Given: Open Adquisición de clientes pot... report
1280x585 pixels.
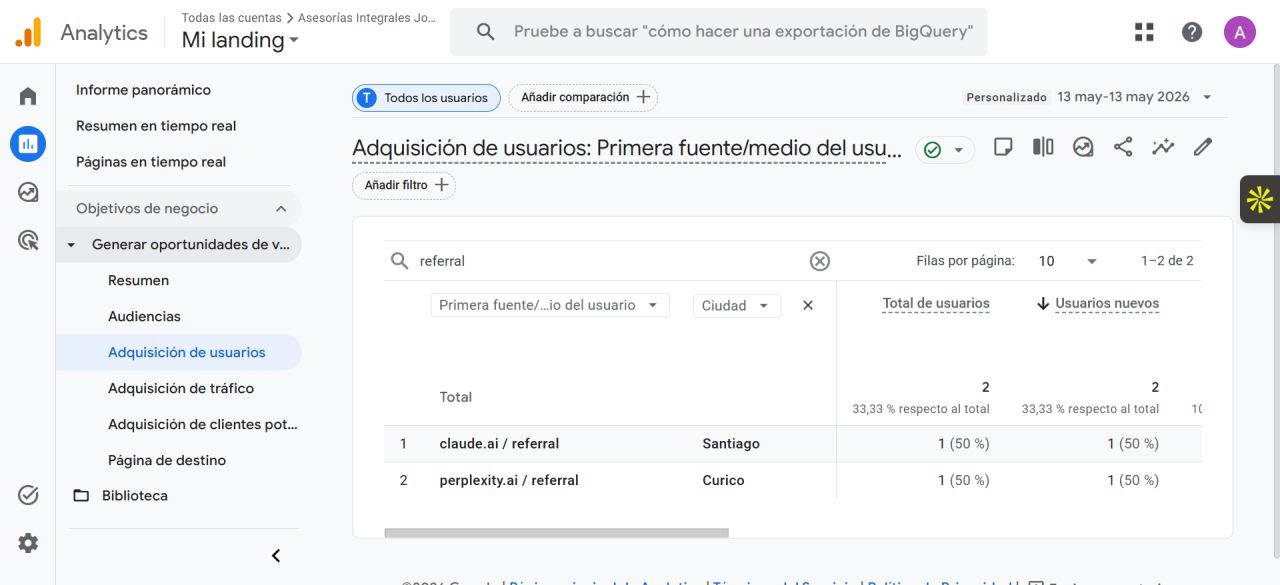Looking at the screenshot, I should [203, 425].
